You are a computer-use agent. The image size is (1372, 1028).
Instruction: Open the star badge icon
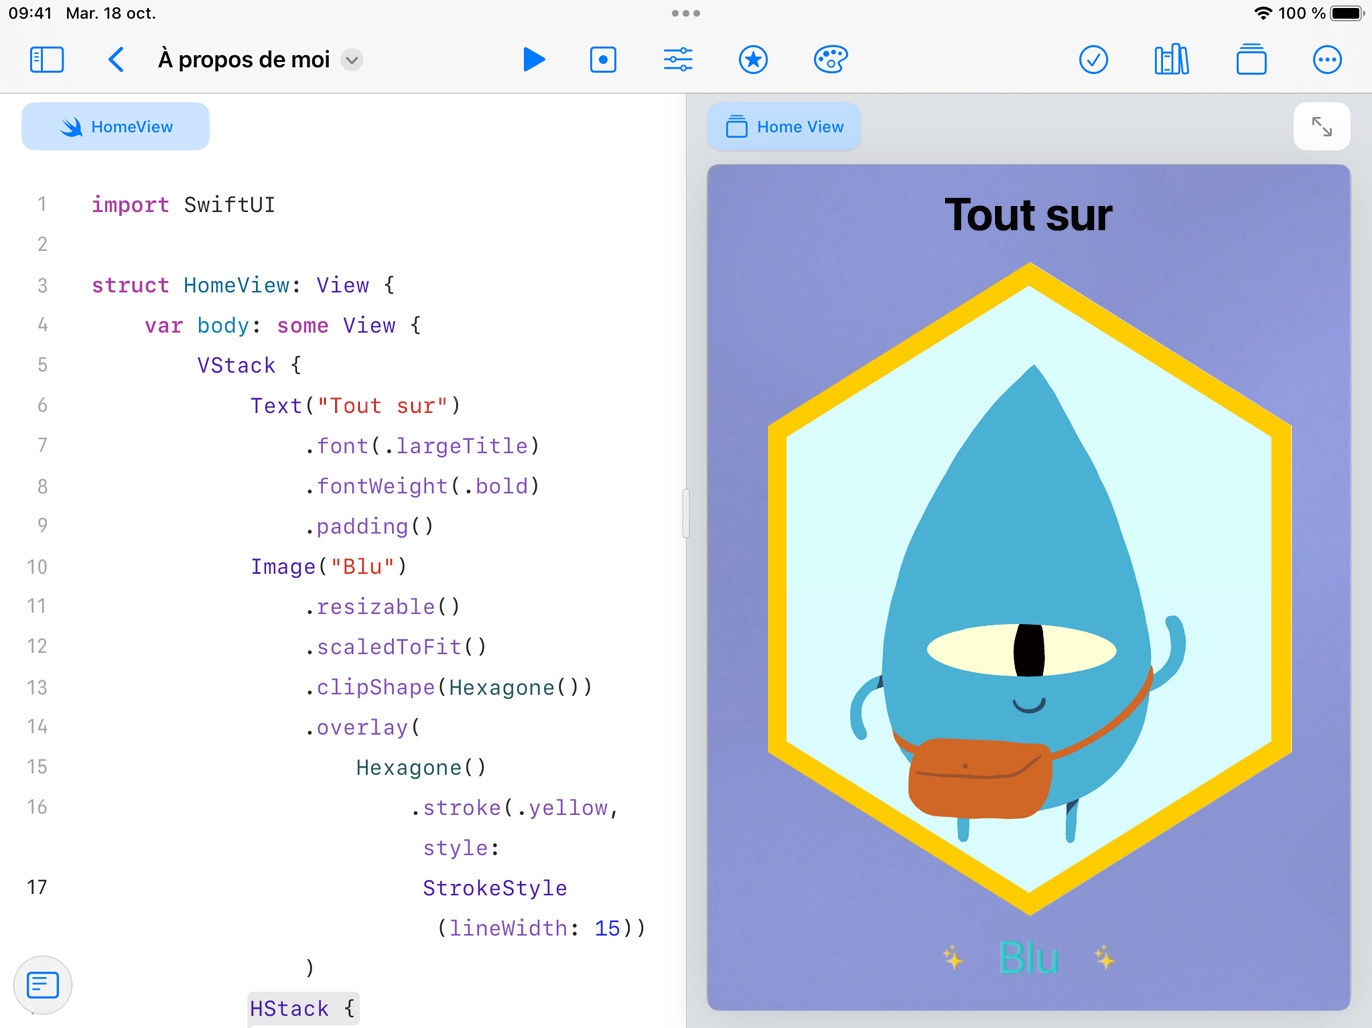[x=753, y=60]
